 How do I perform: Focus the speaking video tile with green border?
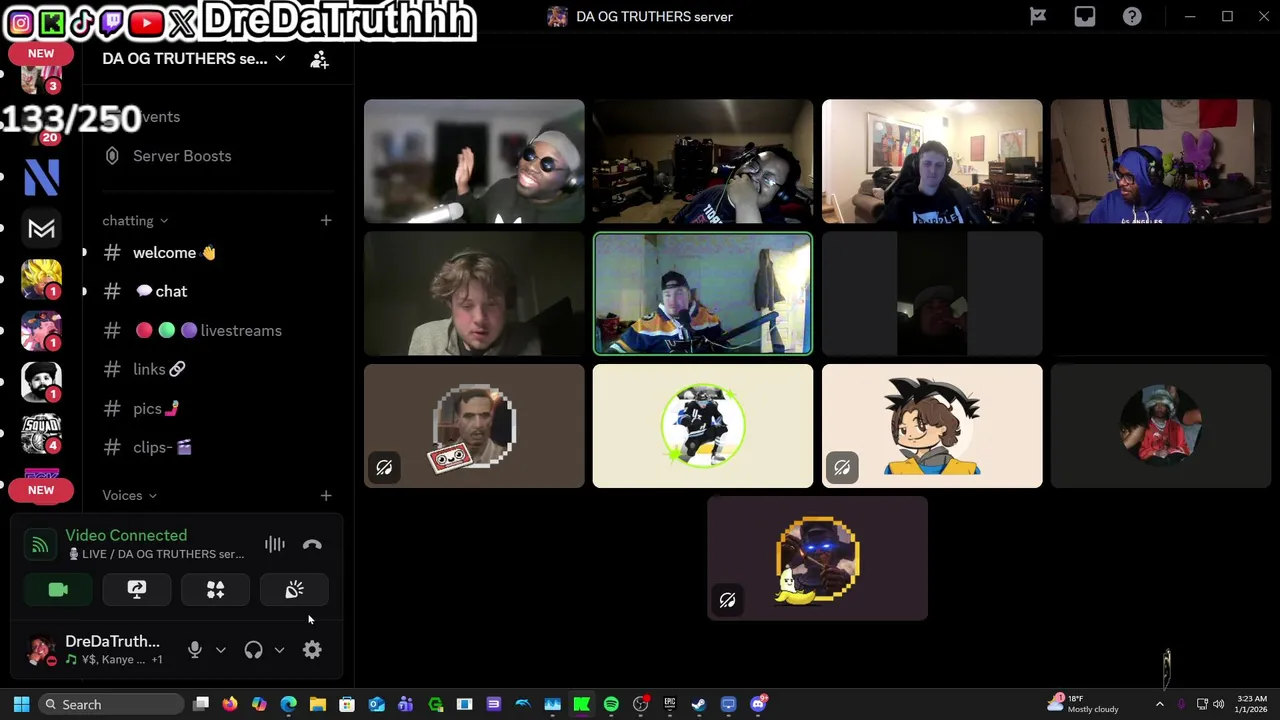pos(703,294)
